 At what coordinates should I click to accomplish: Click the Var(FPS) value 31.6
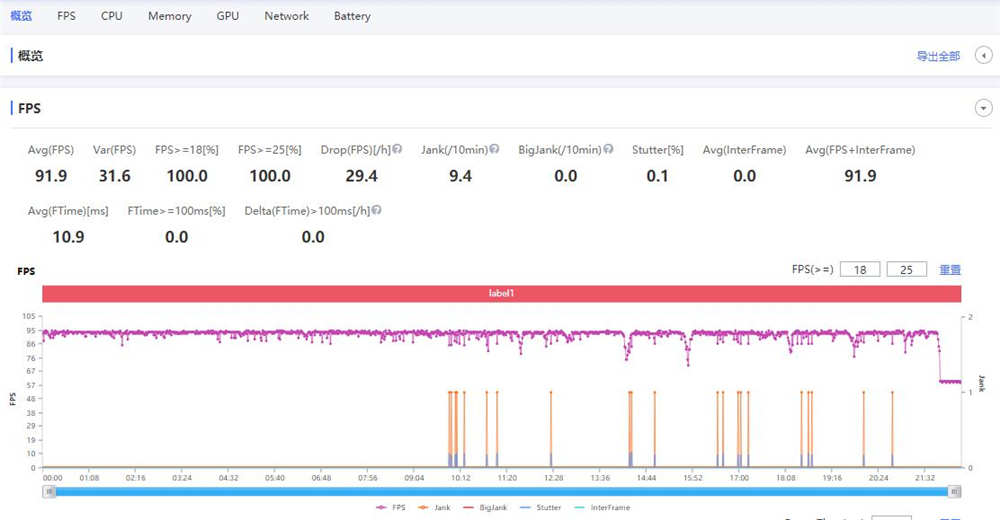point(114,176)
